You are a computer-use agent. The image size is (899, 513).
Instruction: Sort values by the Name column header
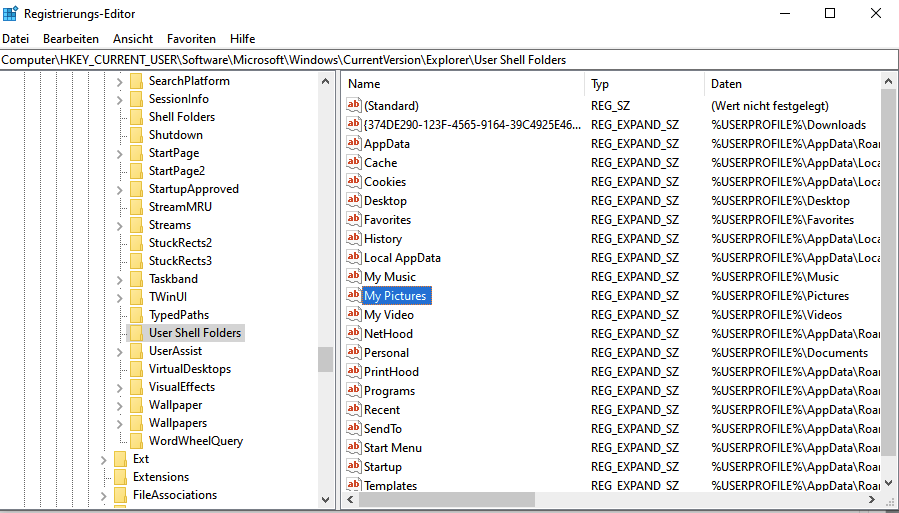(x=463, y=84)
